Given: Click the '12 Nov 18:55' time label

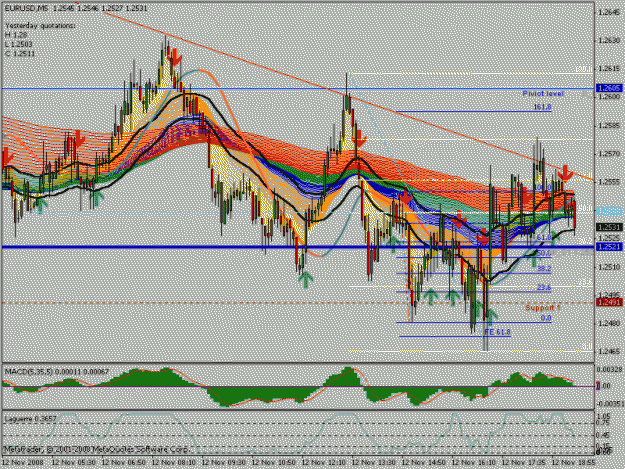Looking at the screenshot, I should (x=574, y=463).
